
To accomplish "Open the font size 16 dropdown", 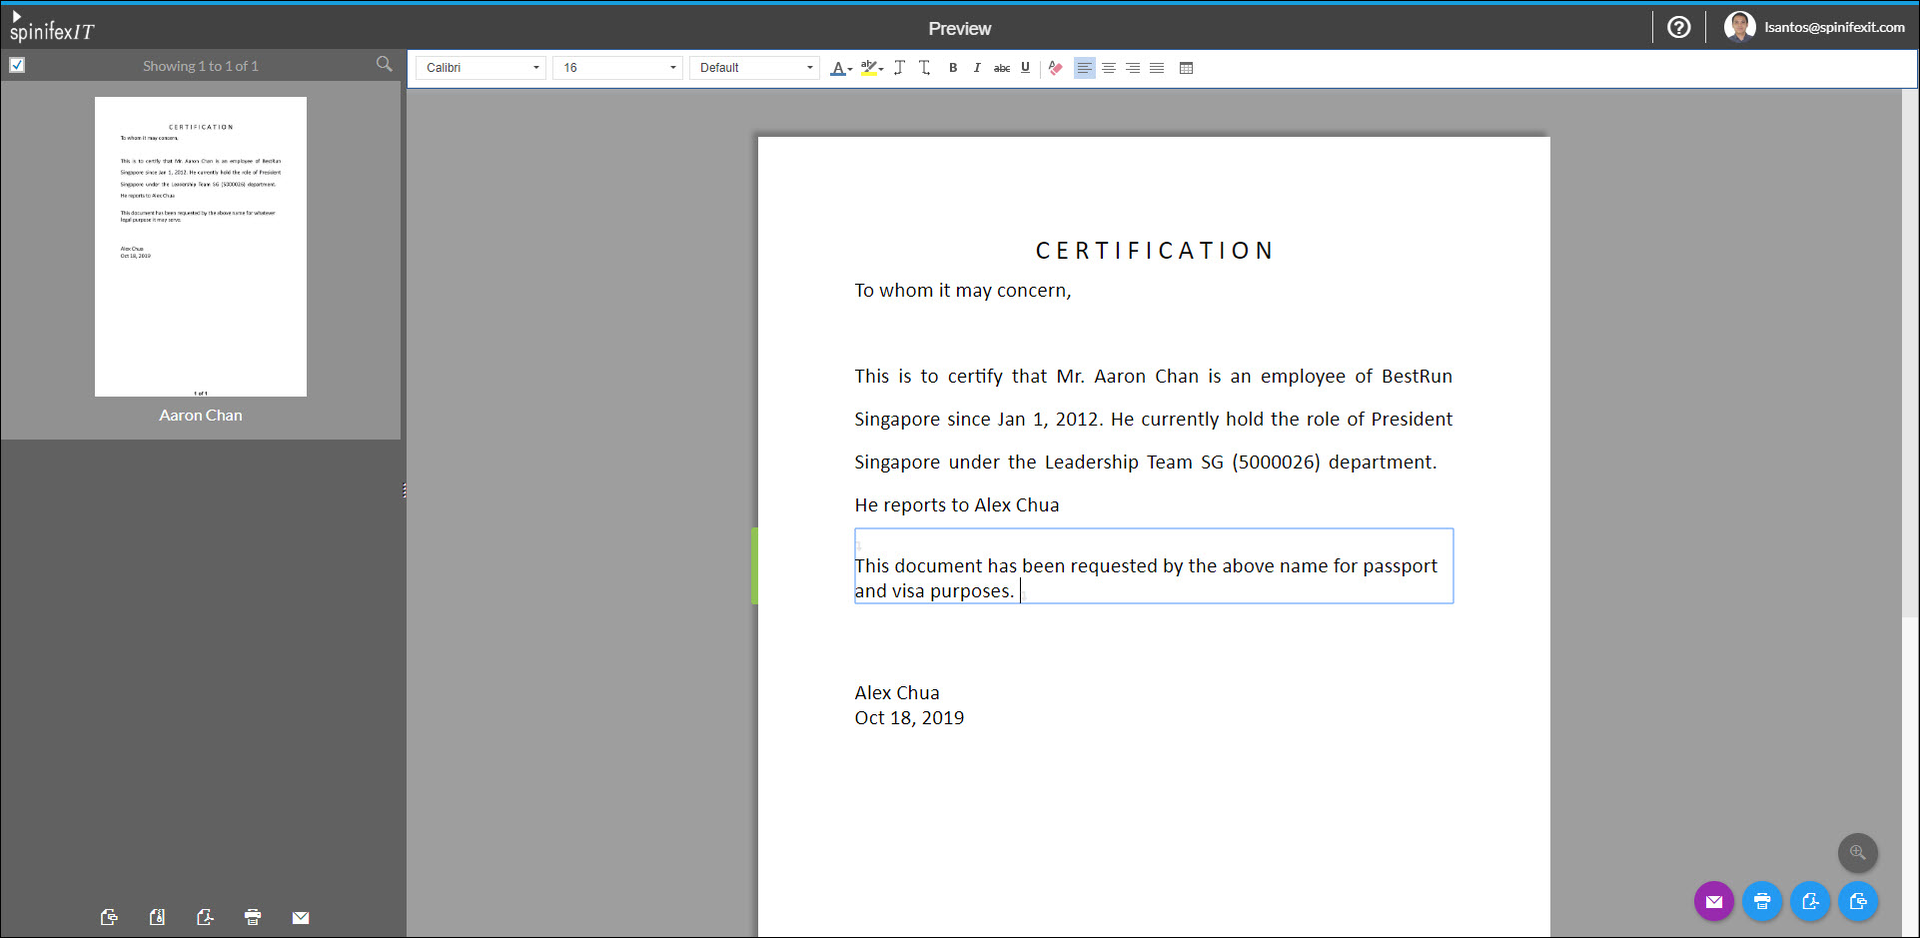I will click(x=617, y=68).
